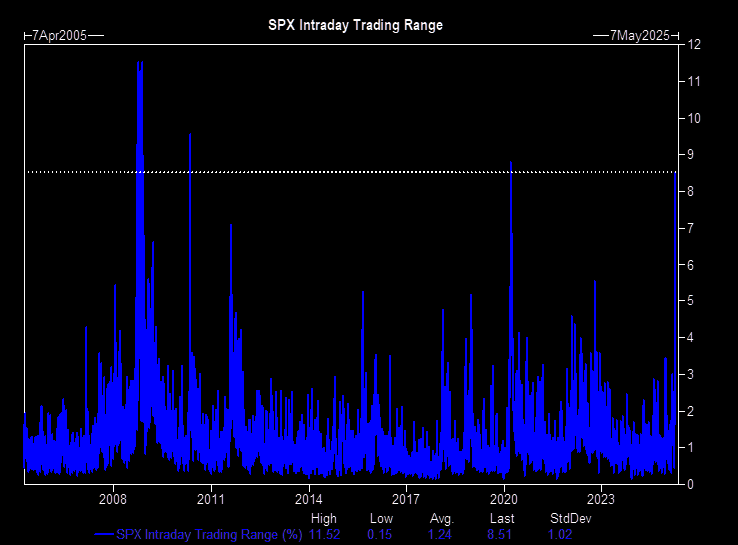
Task: Click the 2023 x-axis year label
Action: click(x=601, y=498)
